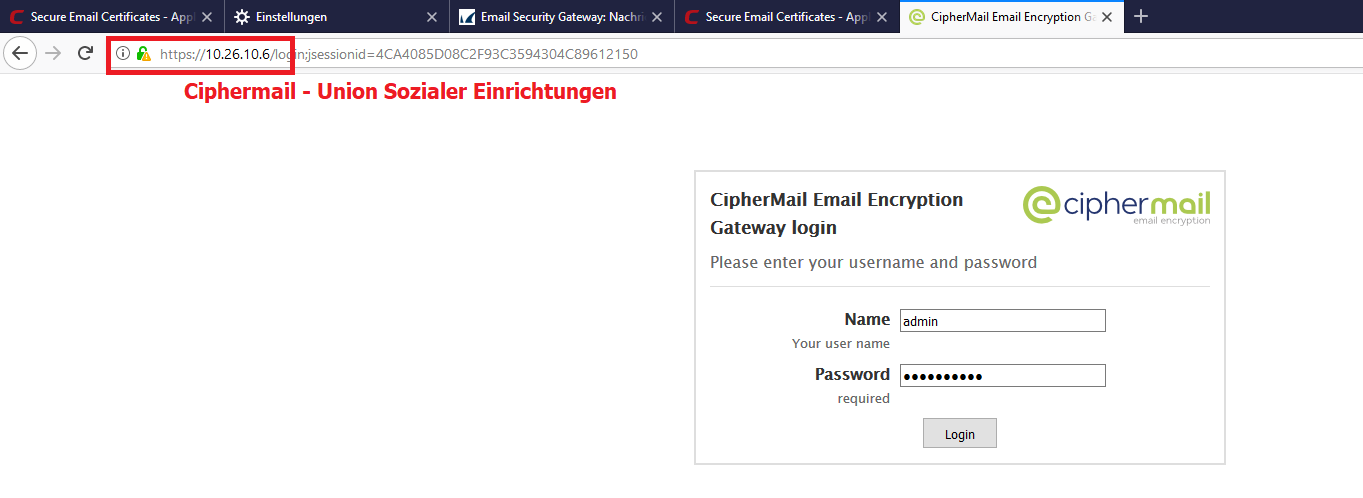Reload the current page
The image size is (1363, 498).
[x=86, y=53]
